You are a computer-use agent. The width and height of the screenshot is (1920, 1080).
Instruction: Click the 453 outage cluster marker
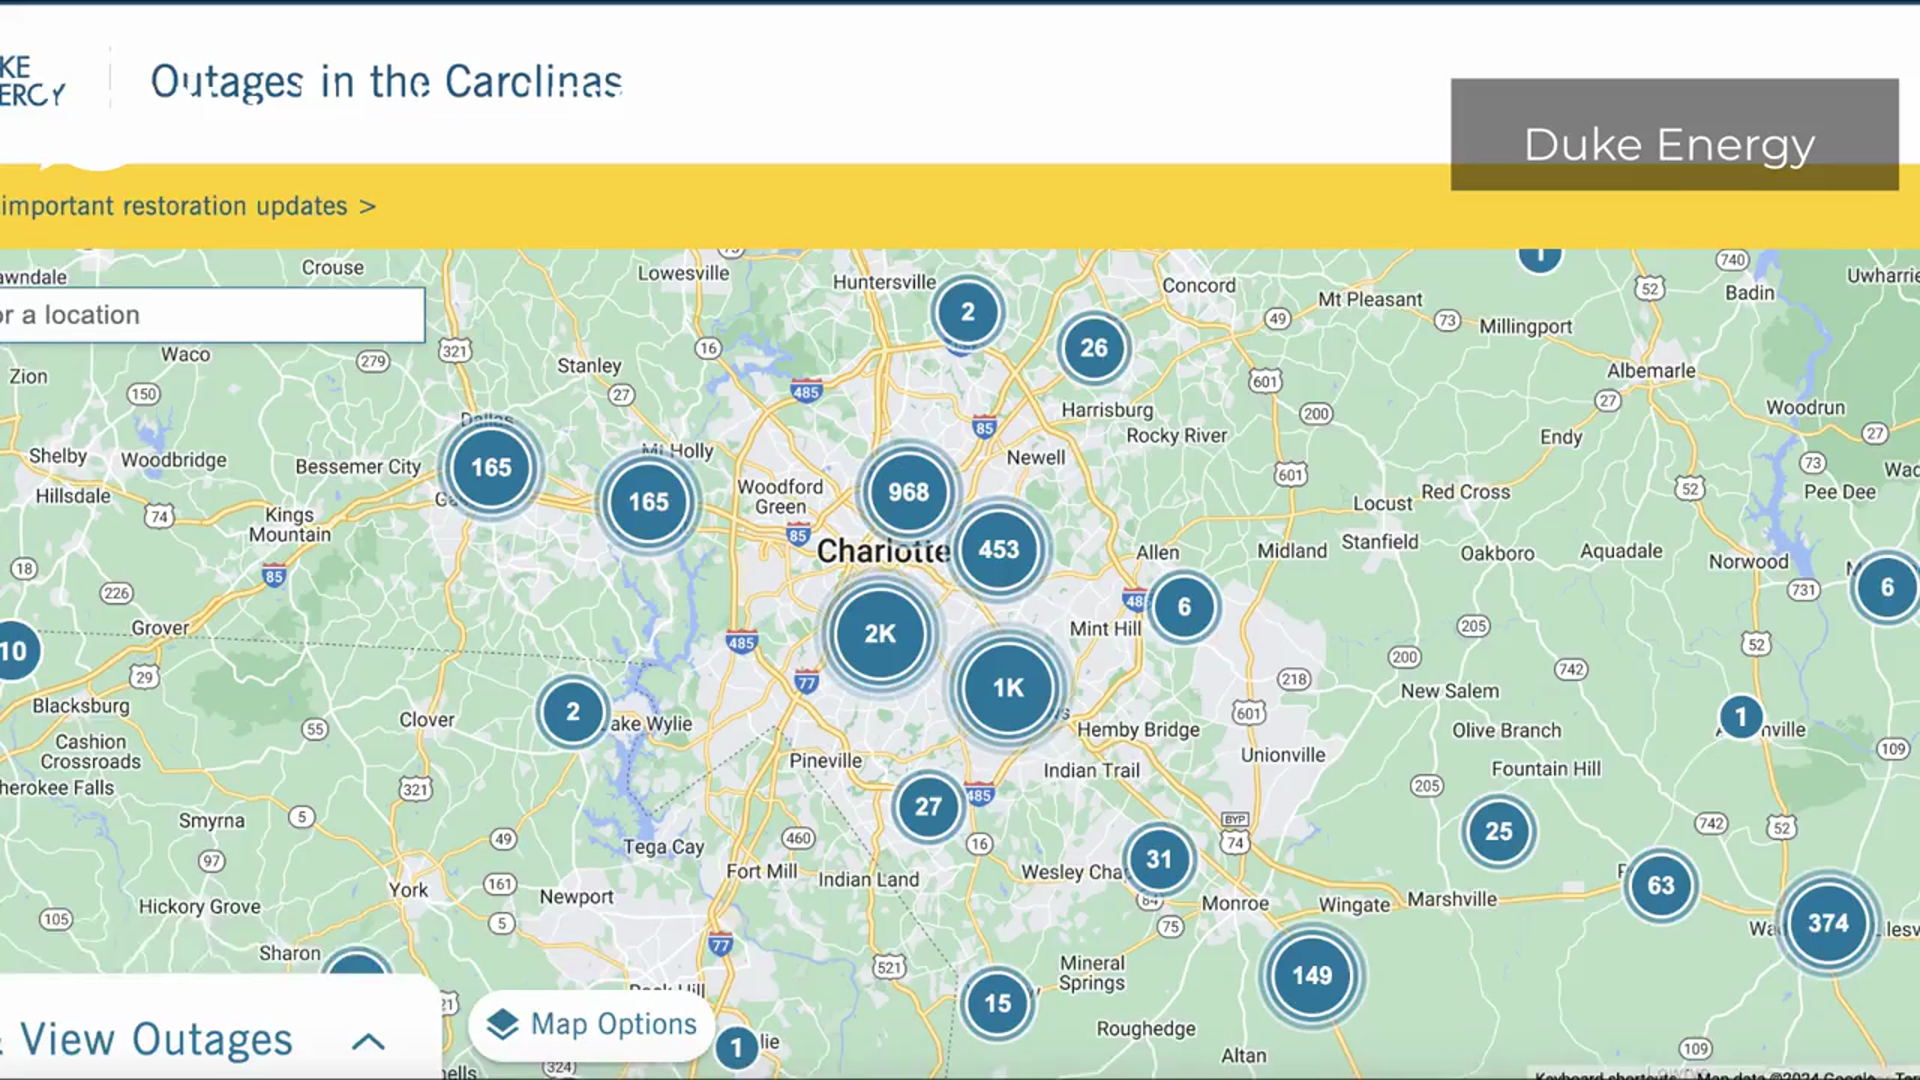[x=998, y=549]
